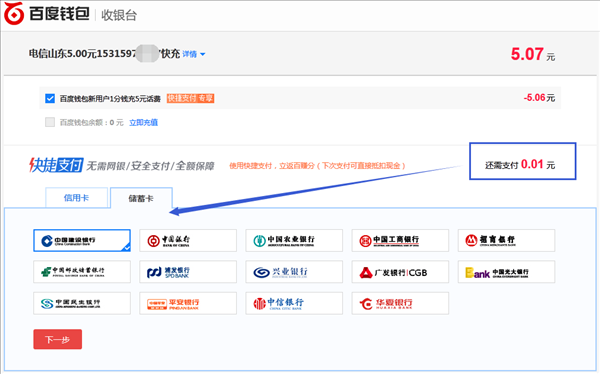Choose 中国民生银行 bank option
The height and width of the screenshot is (374, 600).
[x=82, y=303]
